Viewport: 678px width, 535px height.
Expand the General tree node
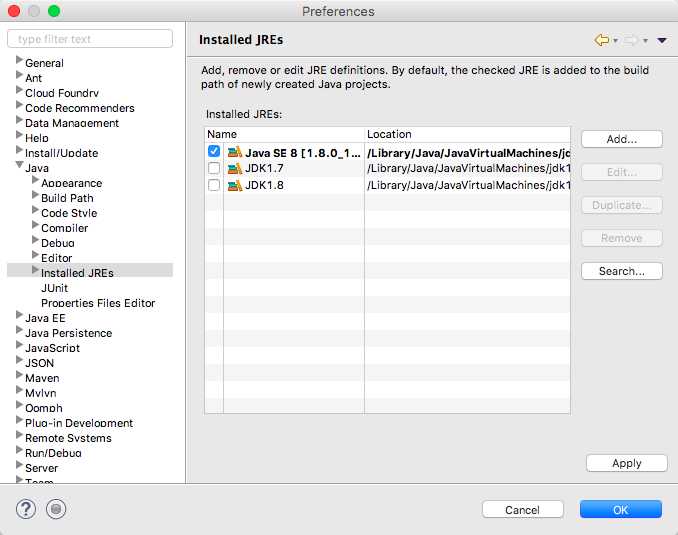pyautogui.click(x=19, y=60)
